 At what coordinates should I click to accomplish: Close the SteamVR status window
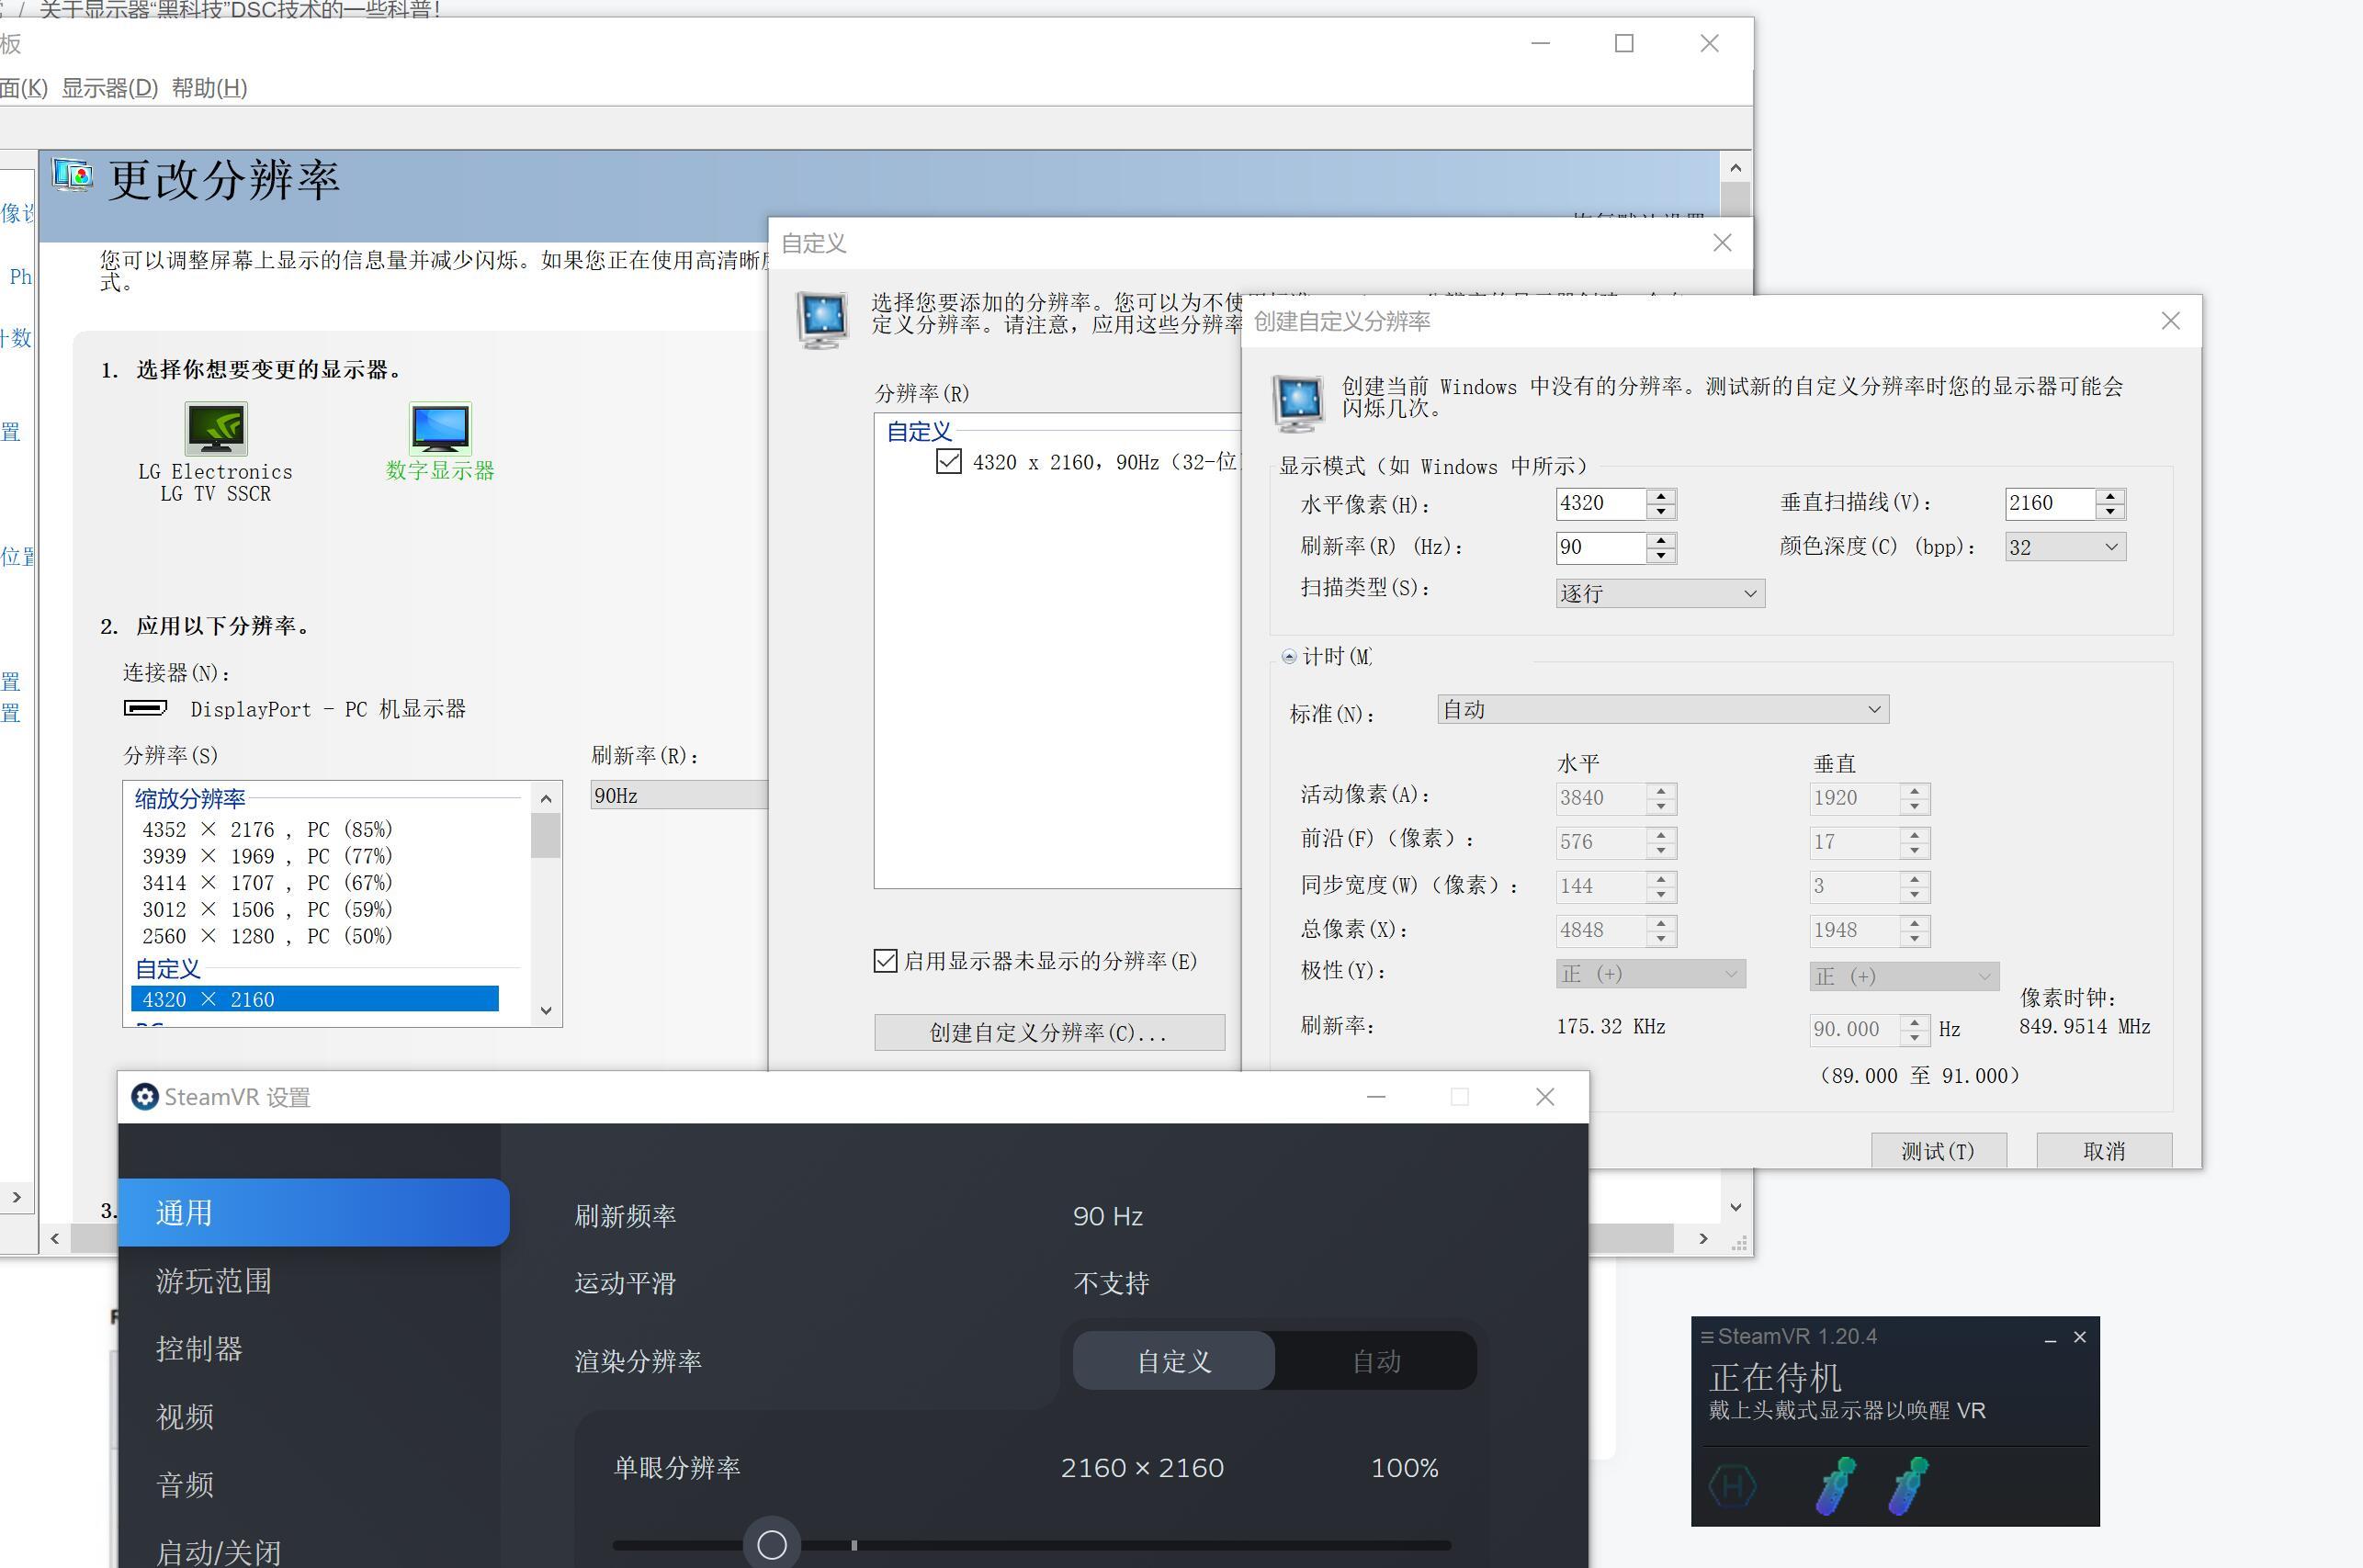[x=2080, y=1337]
